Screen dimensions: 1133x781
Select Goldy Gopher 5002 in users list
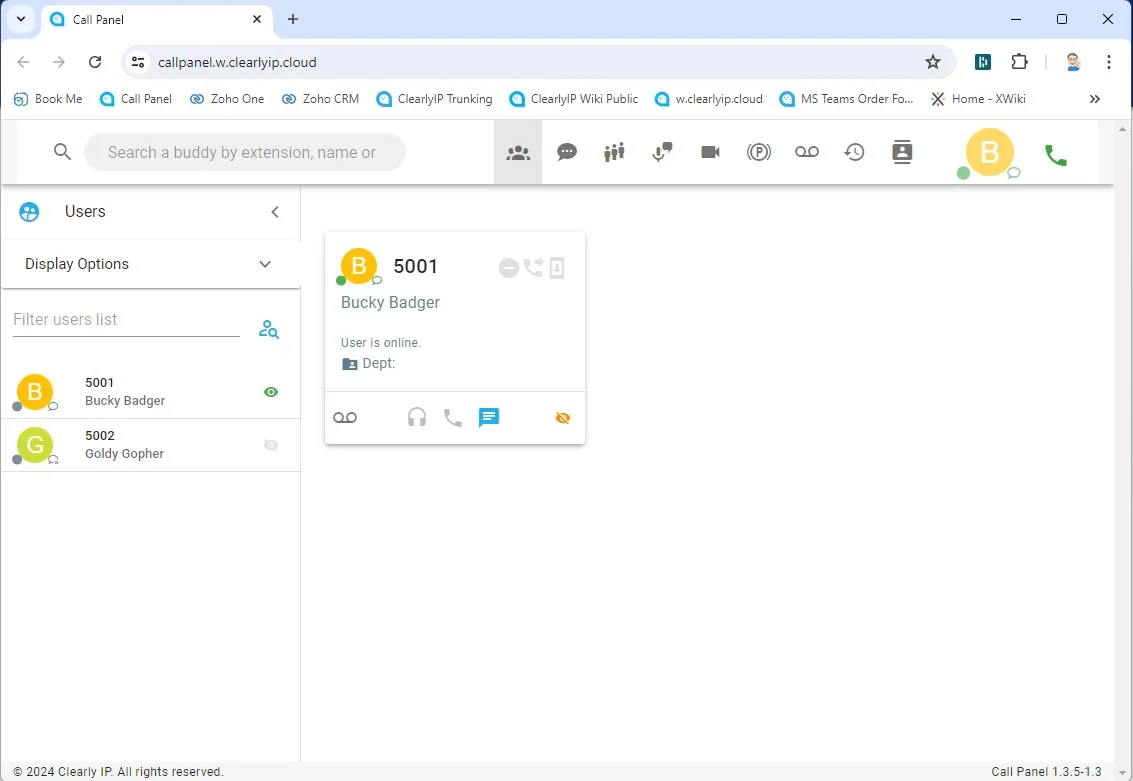[151, 445]
